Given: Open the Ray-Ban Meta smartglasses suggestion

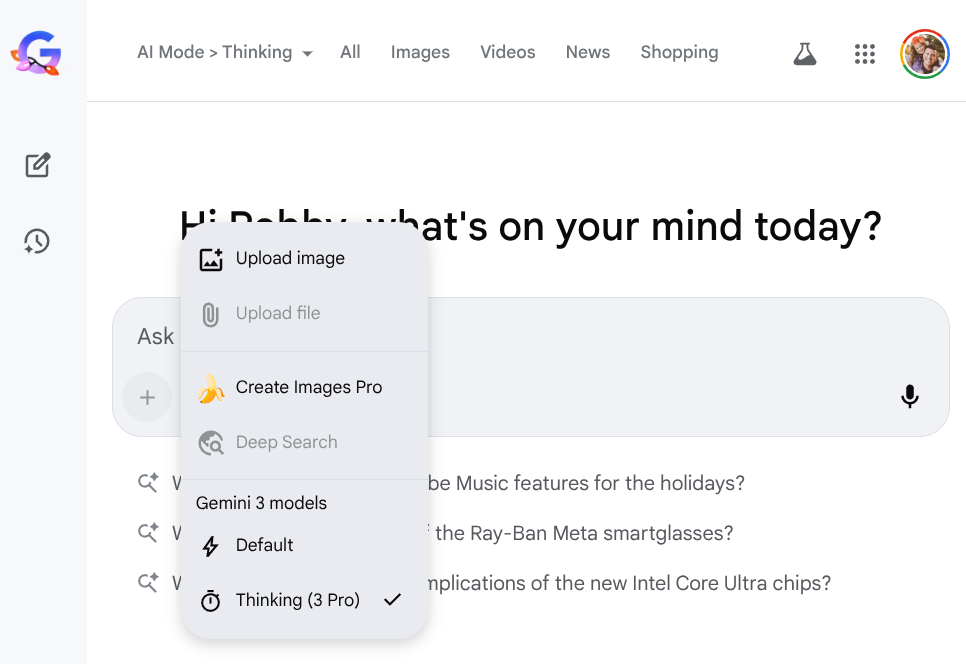Looking at the screenshot, I should click(583, 533).
